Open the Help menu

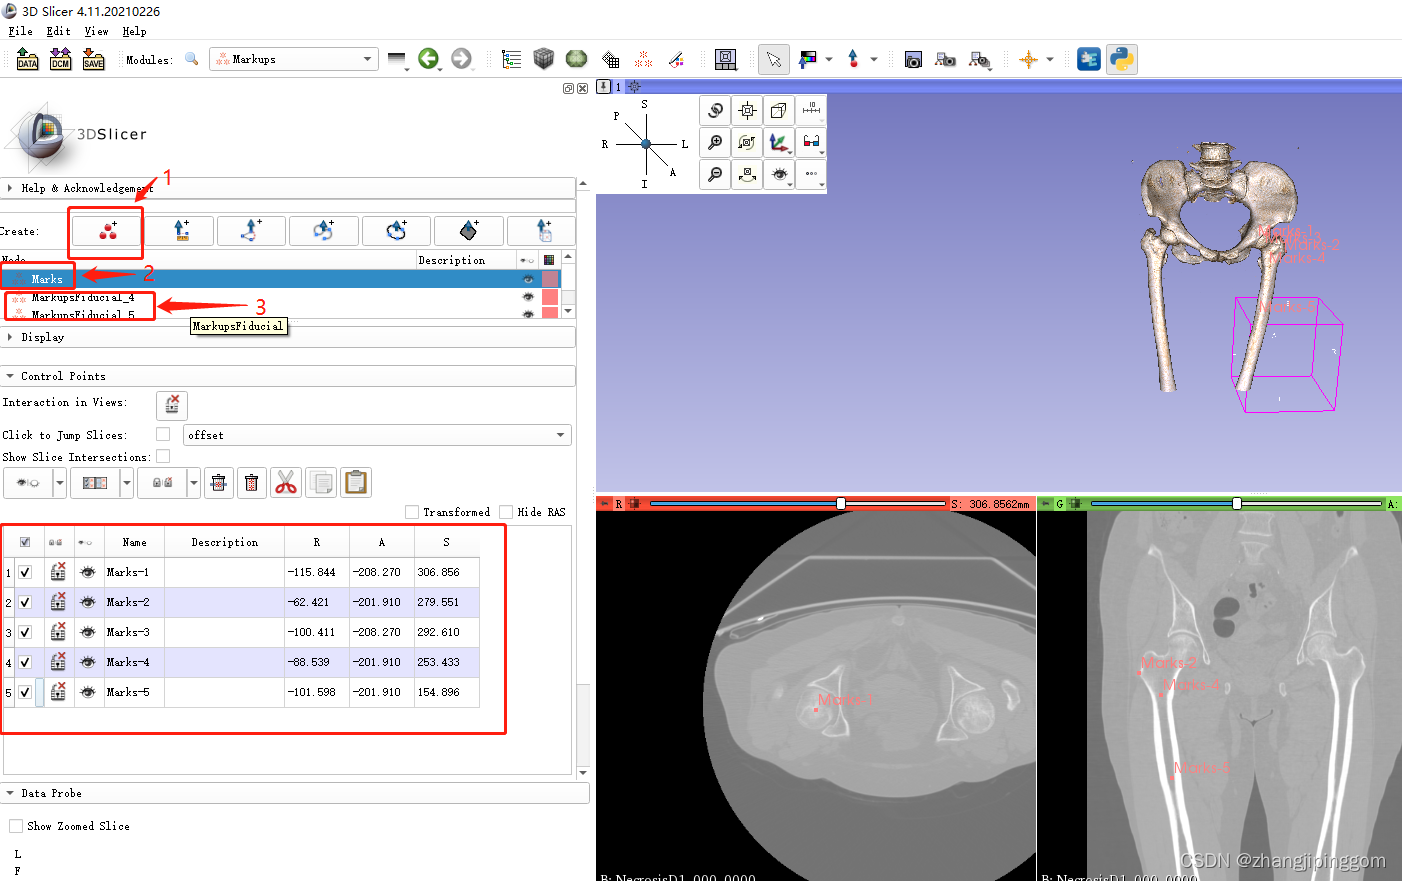(134, 31)
